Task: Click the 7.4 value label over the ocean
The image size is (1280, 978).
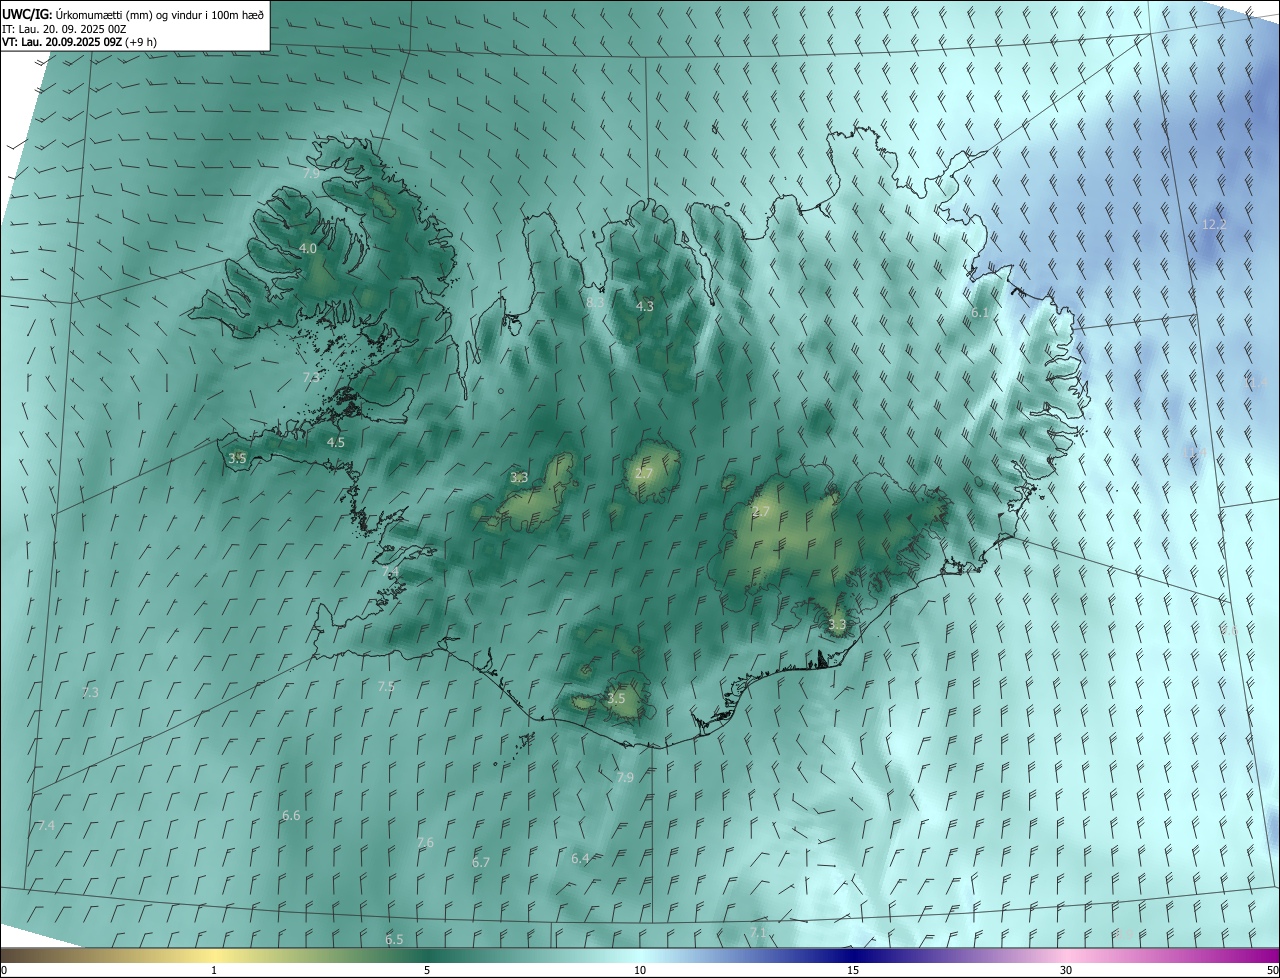Action: (46, 825)
